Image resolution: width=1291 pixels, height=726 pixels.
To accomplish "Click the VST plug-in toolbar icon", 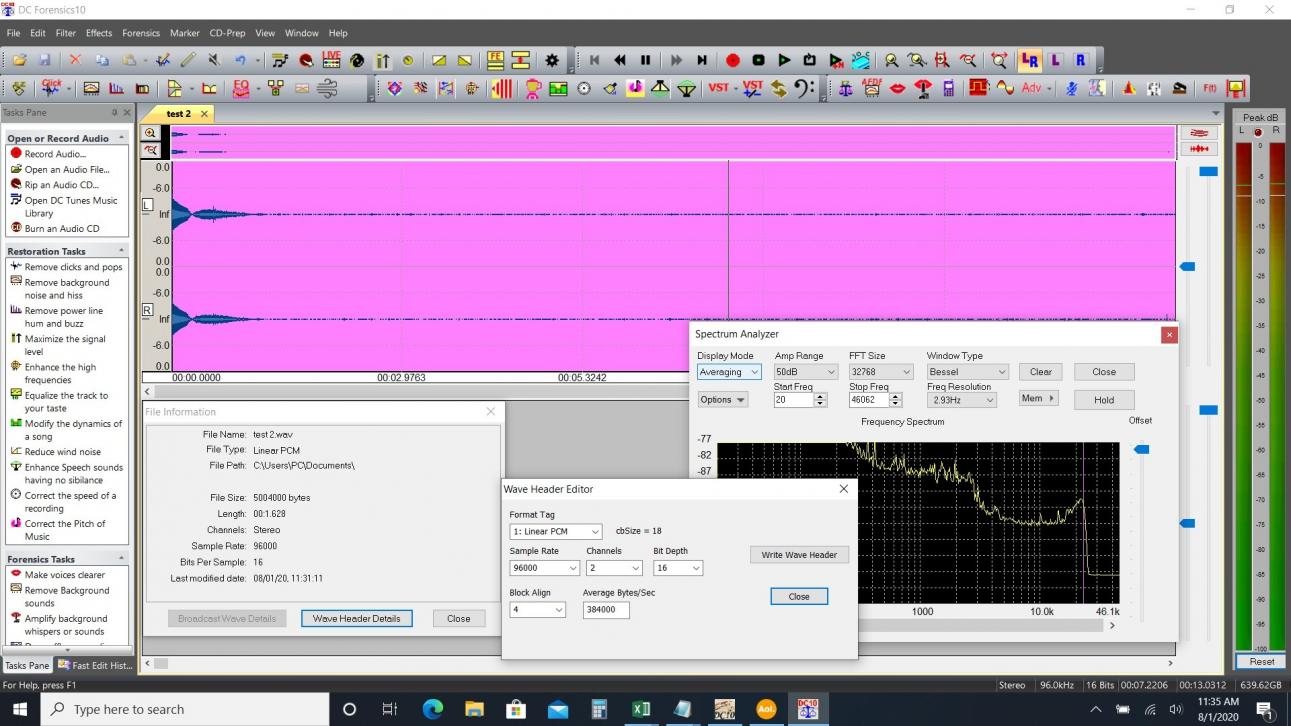I will click(x=719, y=88).
